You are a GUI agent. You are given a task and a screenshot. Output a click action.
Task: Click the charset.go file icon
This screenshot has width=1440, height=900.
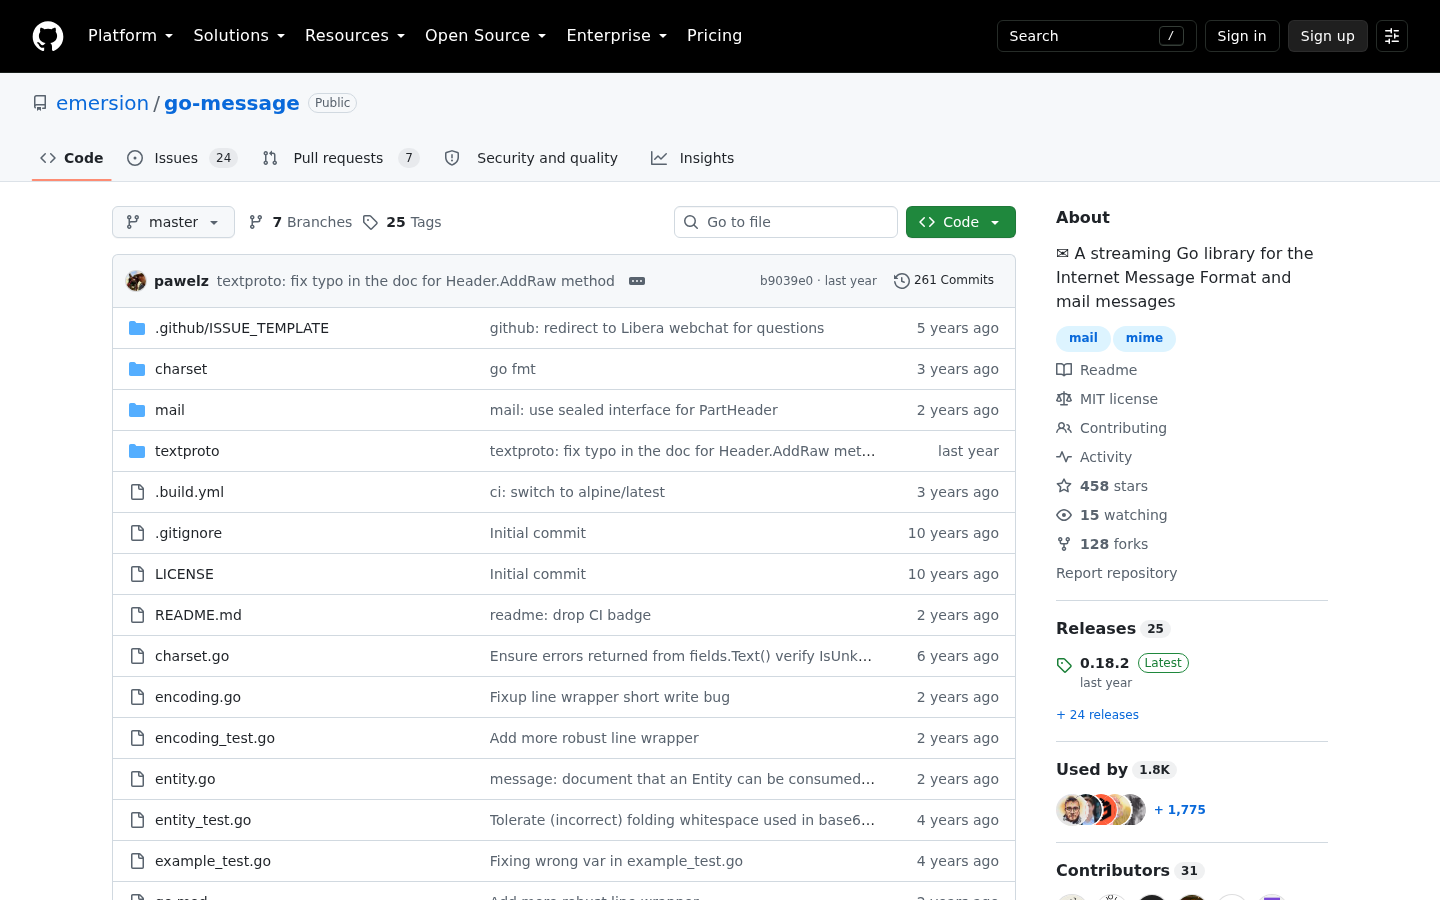click(137, 656)
